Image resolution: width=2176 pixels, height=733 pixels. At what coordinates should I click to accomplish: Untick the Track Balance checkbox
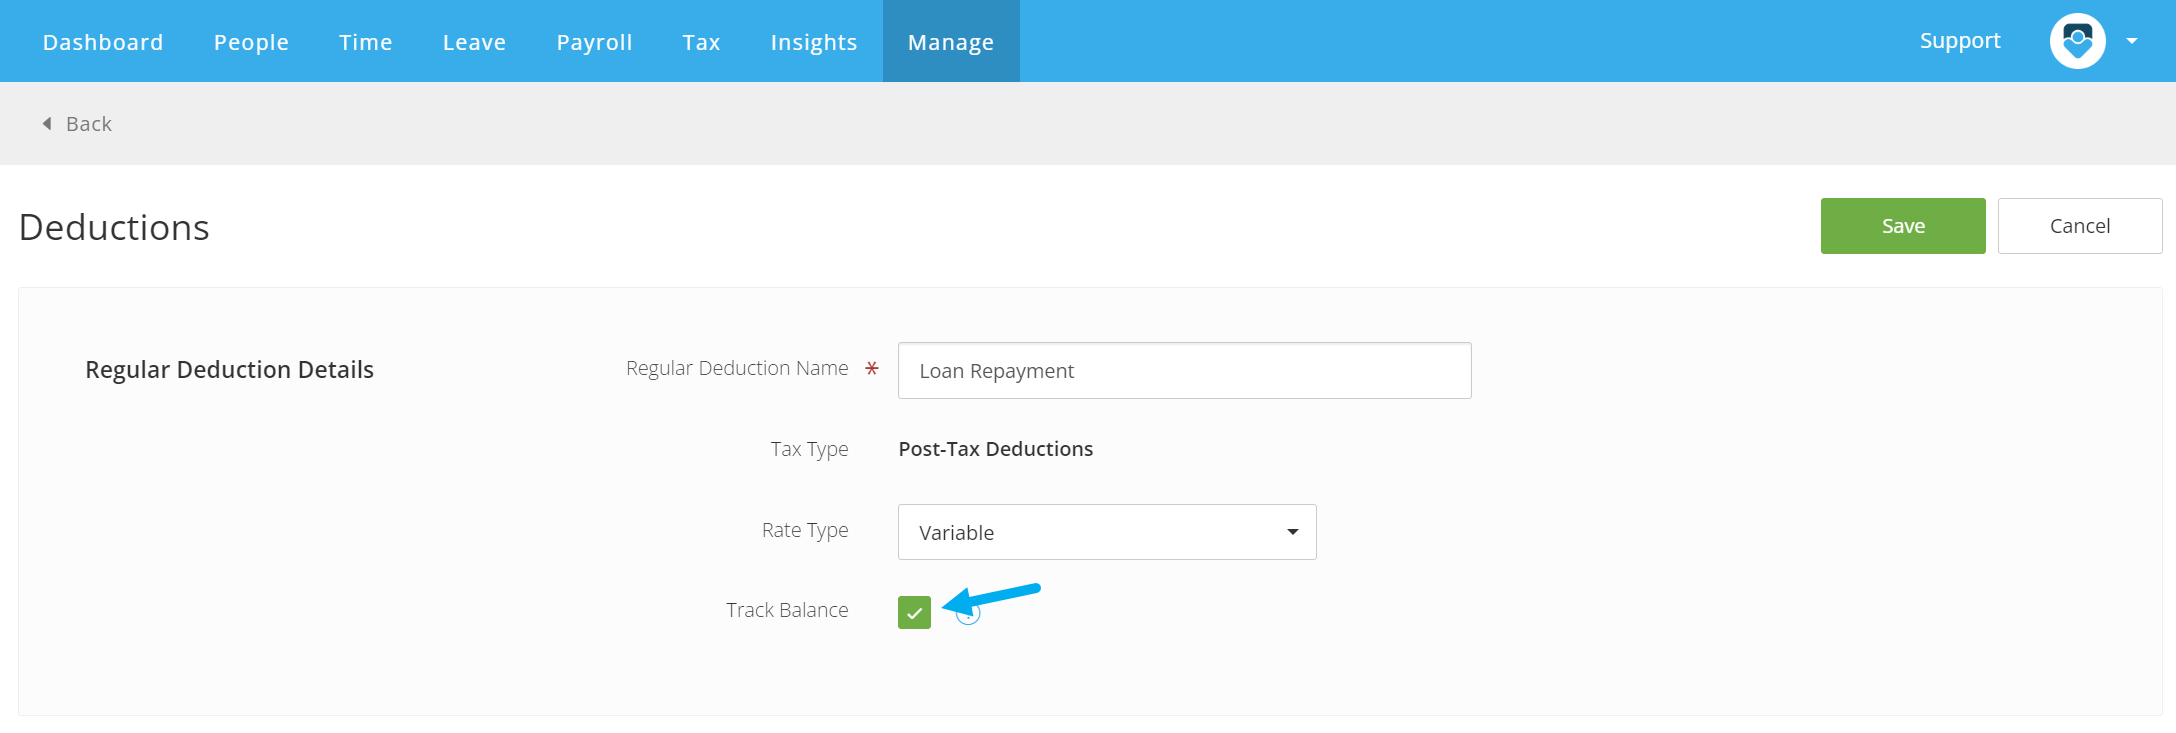[x=914, y=612]
